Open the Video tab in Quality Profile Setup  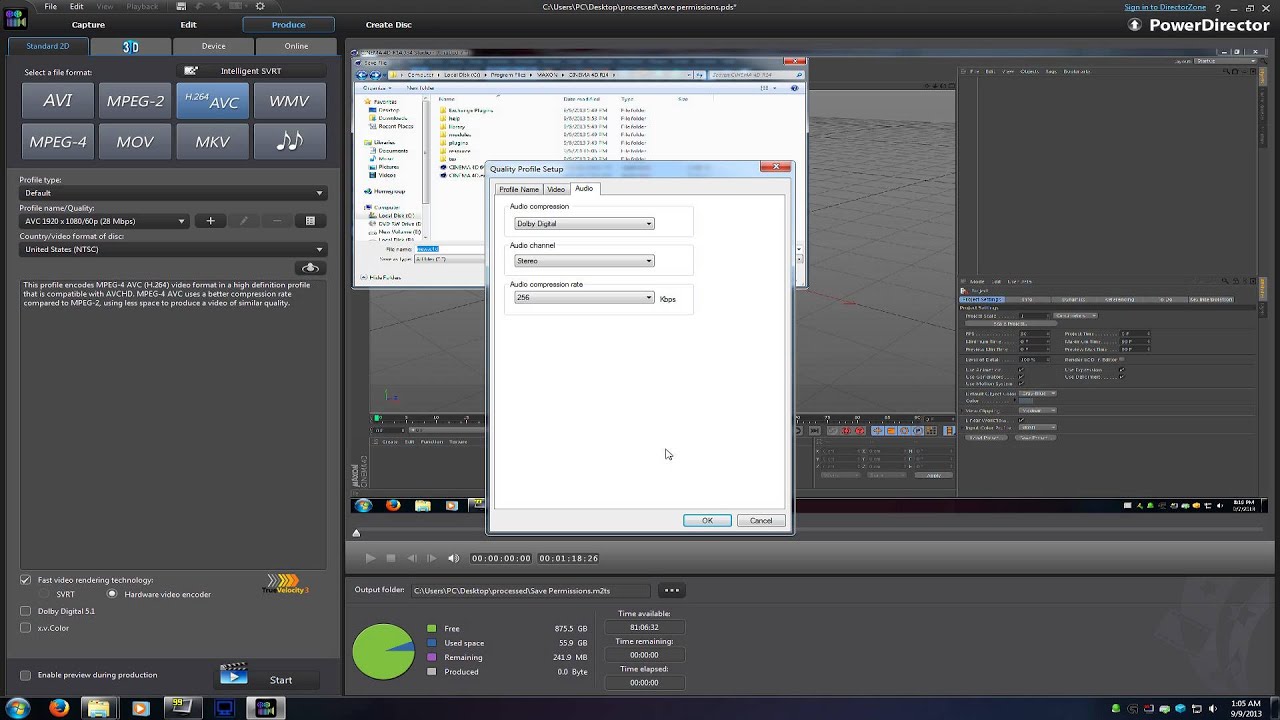[x=556, y=189]
